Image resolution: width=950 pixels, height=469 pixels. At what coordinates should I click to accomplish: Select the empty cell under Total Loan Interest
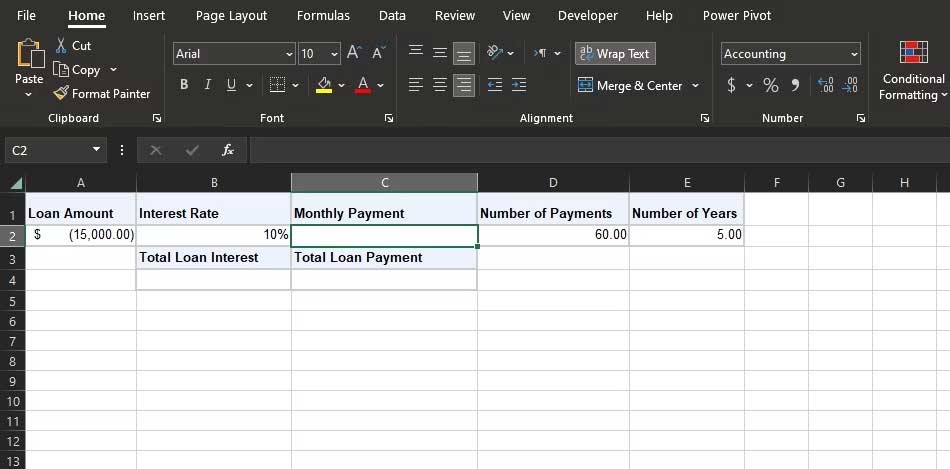point(213,280)
